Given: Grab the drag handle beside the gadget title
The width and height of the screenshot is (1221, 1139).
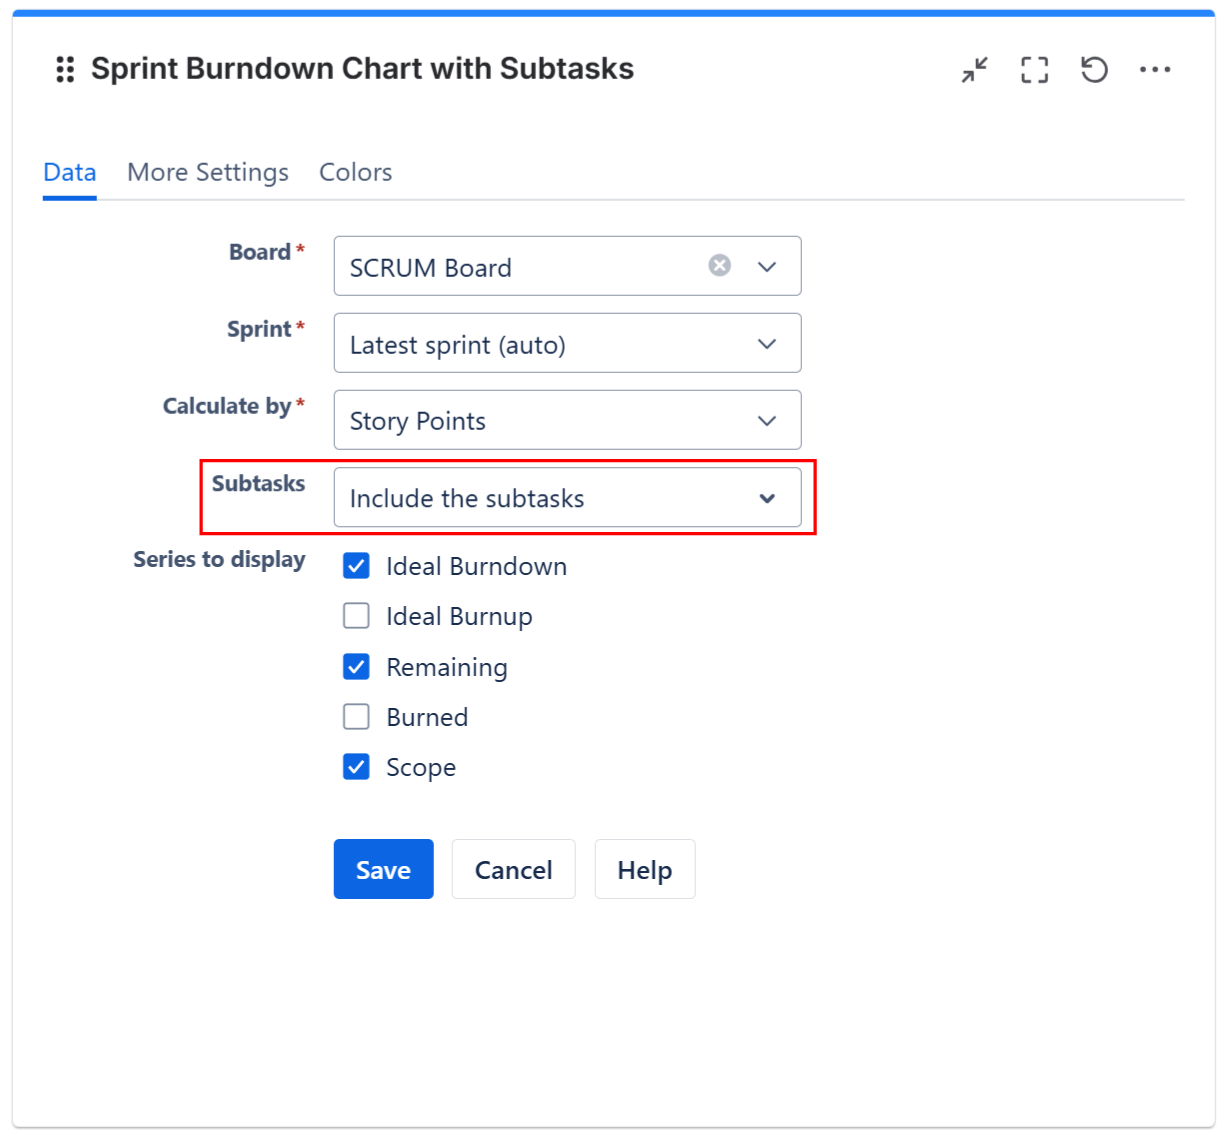Looking at the screenshot, I should tap(65, 69).
